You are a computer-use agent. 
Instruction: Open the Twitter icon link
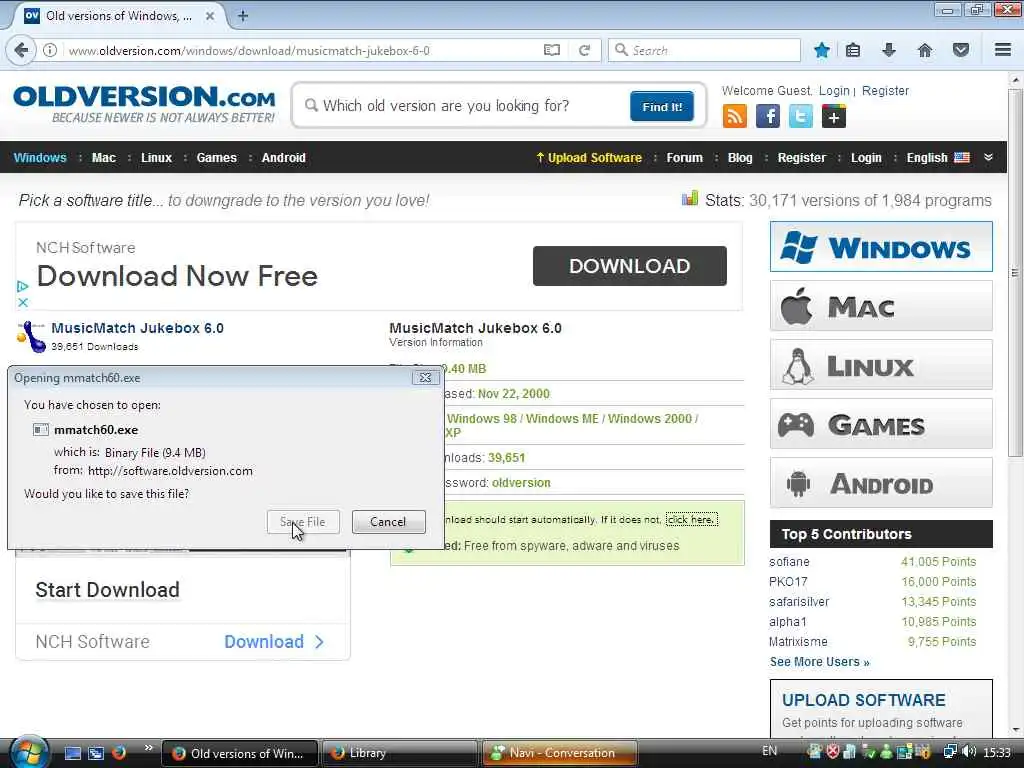pyautogui.click(x=801, y=117)
